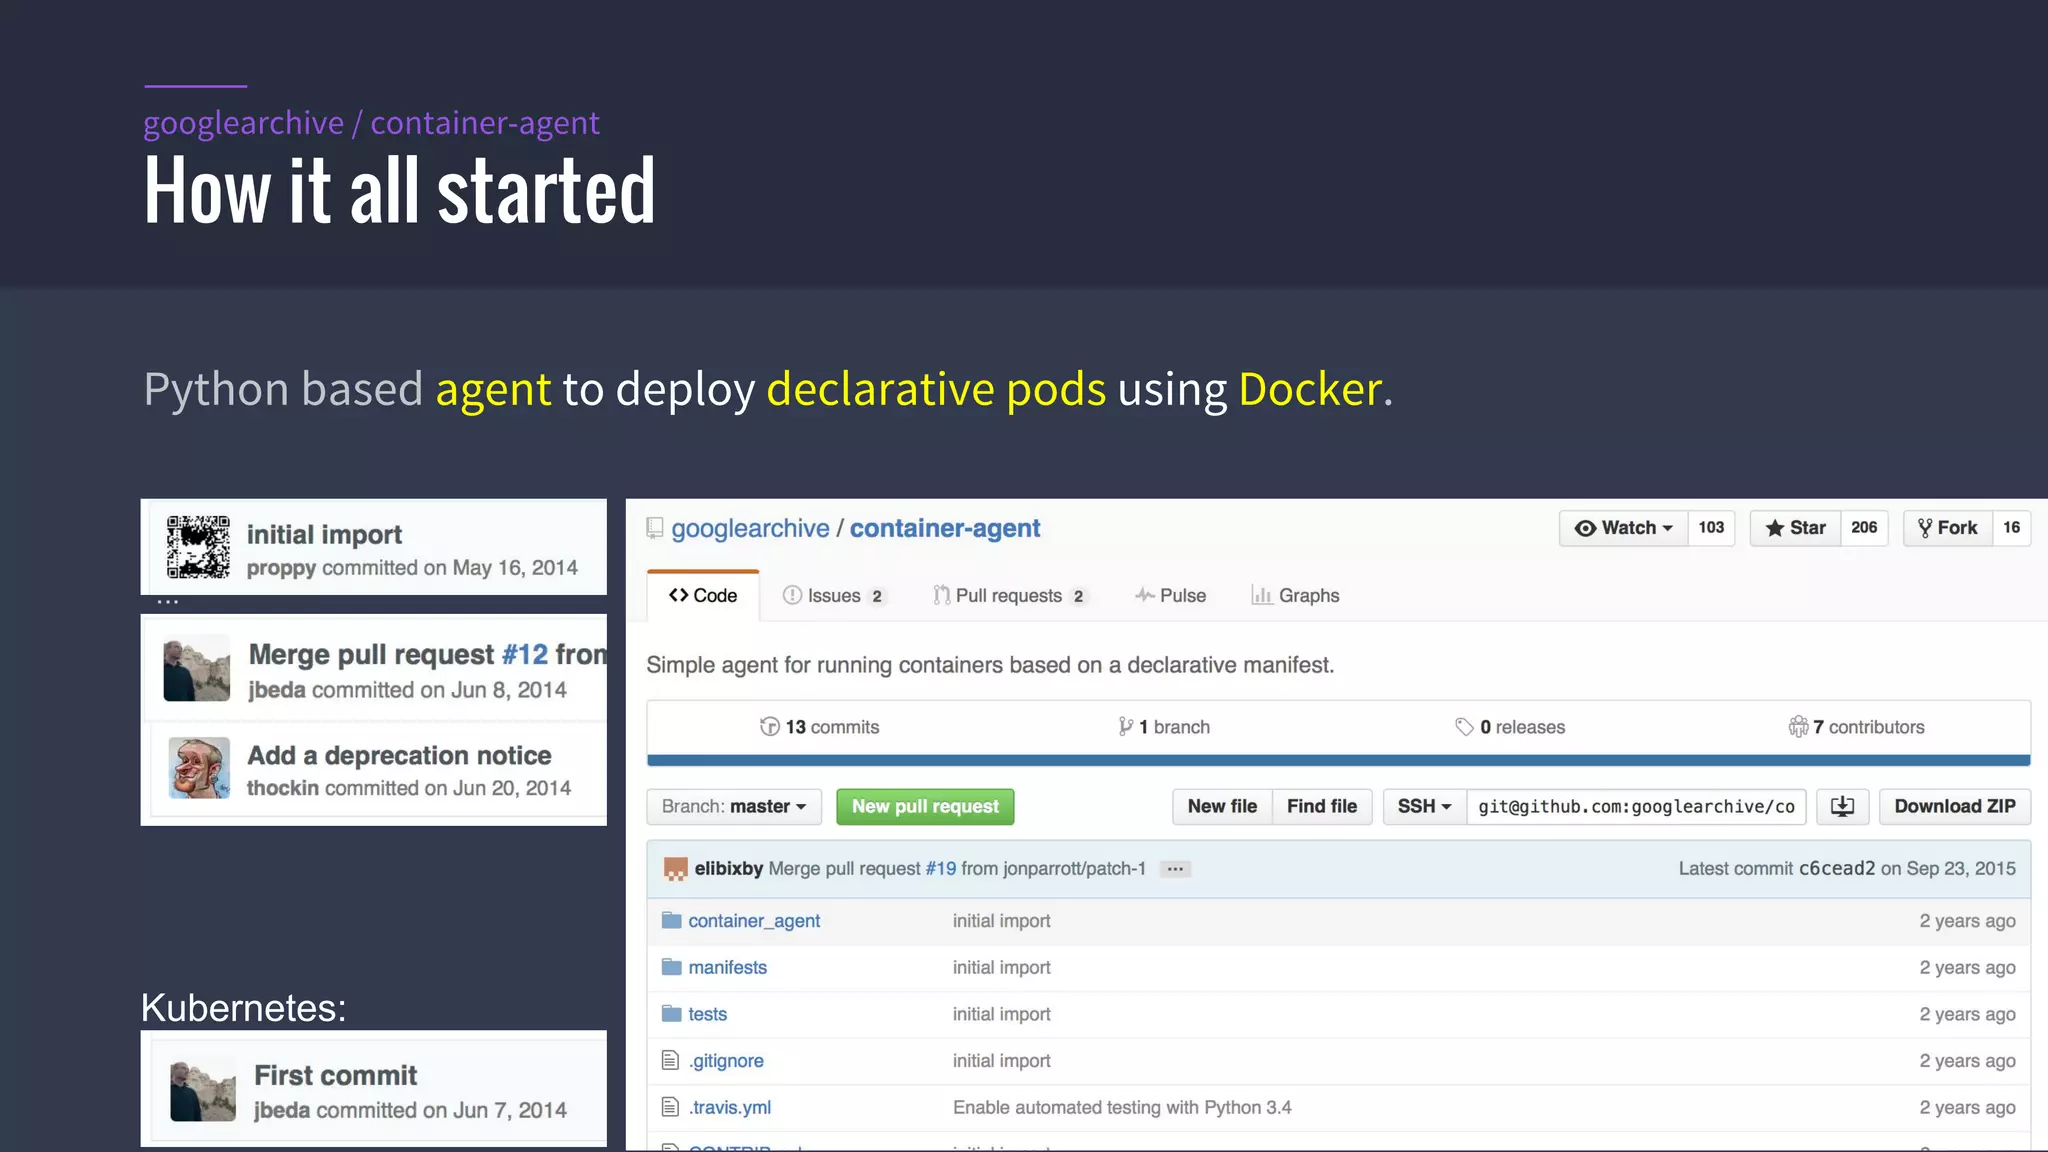Open the SSH protocol dropdown

click(x=1424, y=807)
